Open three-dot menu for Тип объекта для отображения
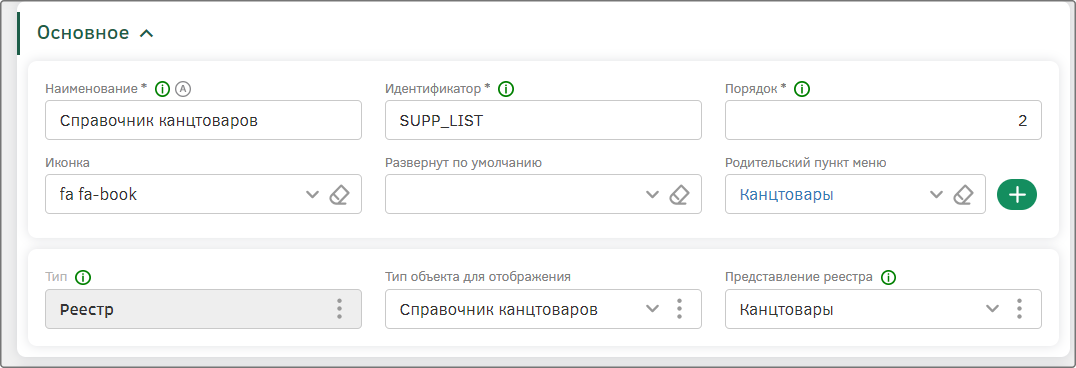 click(679, 309)
